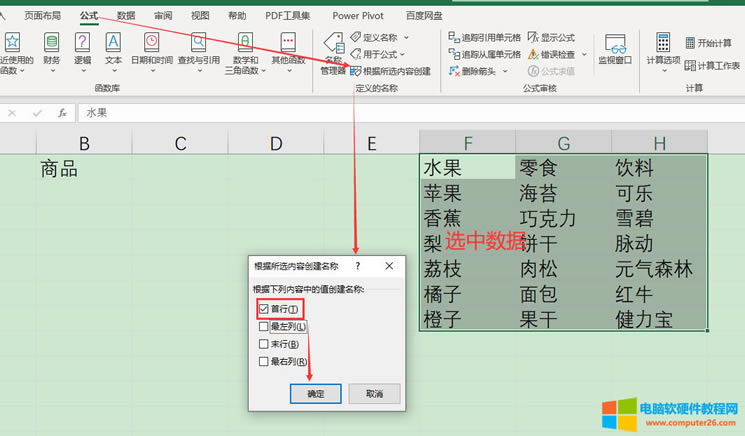Check the 末行(B) checkbox

click(264, 344)
